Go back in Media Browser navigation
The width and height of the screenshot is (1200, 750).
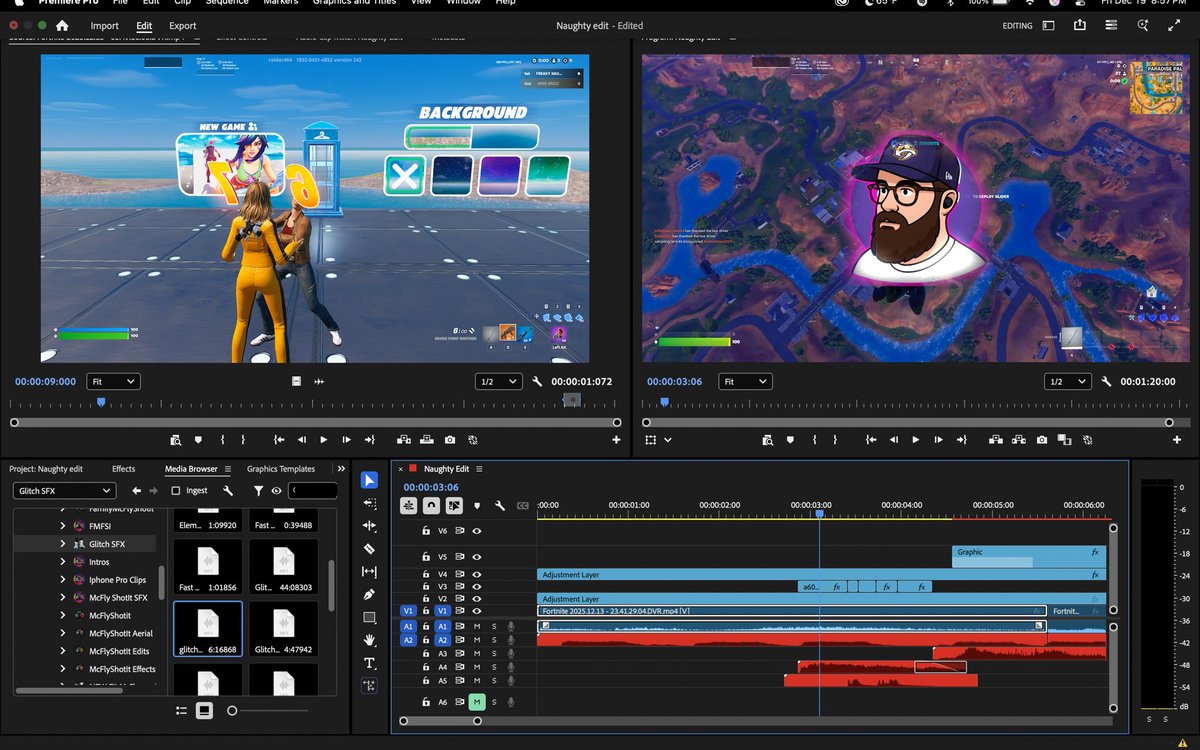point(137,491)
